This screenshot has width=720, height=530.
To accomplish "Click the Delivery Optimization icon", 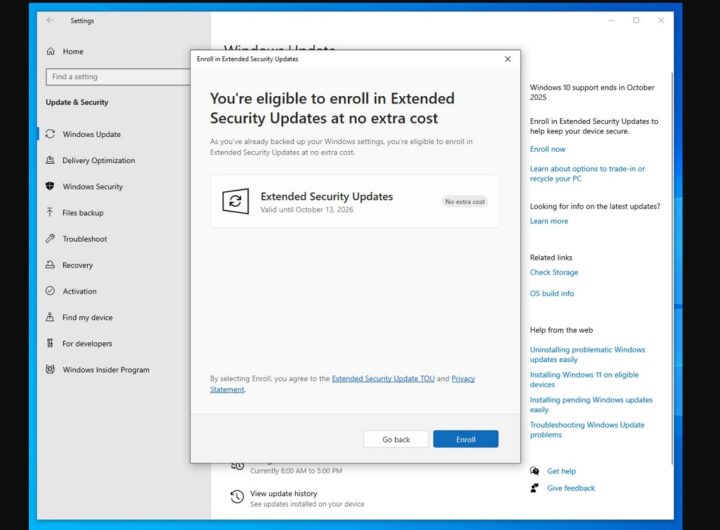I will 50,160.
